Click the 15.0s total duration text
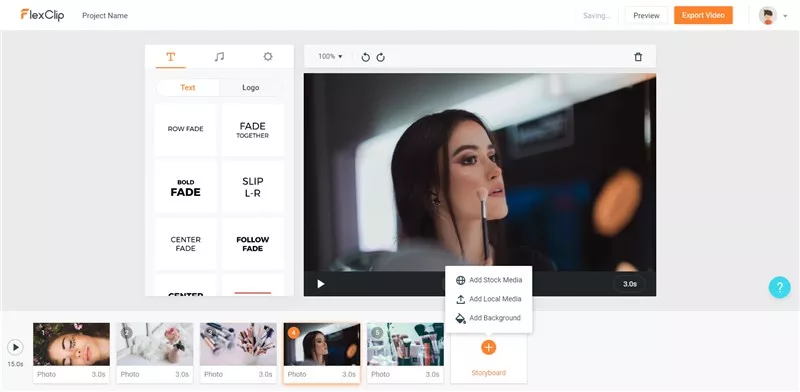 [15, 364]
